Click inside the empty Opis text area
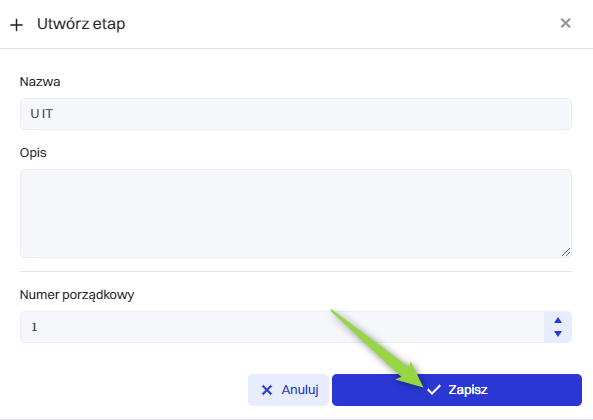The image size is (593, 420). (296, 214)
